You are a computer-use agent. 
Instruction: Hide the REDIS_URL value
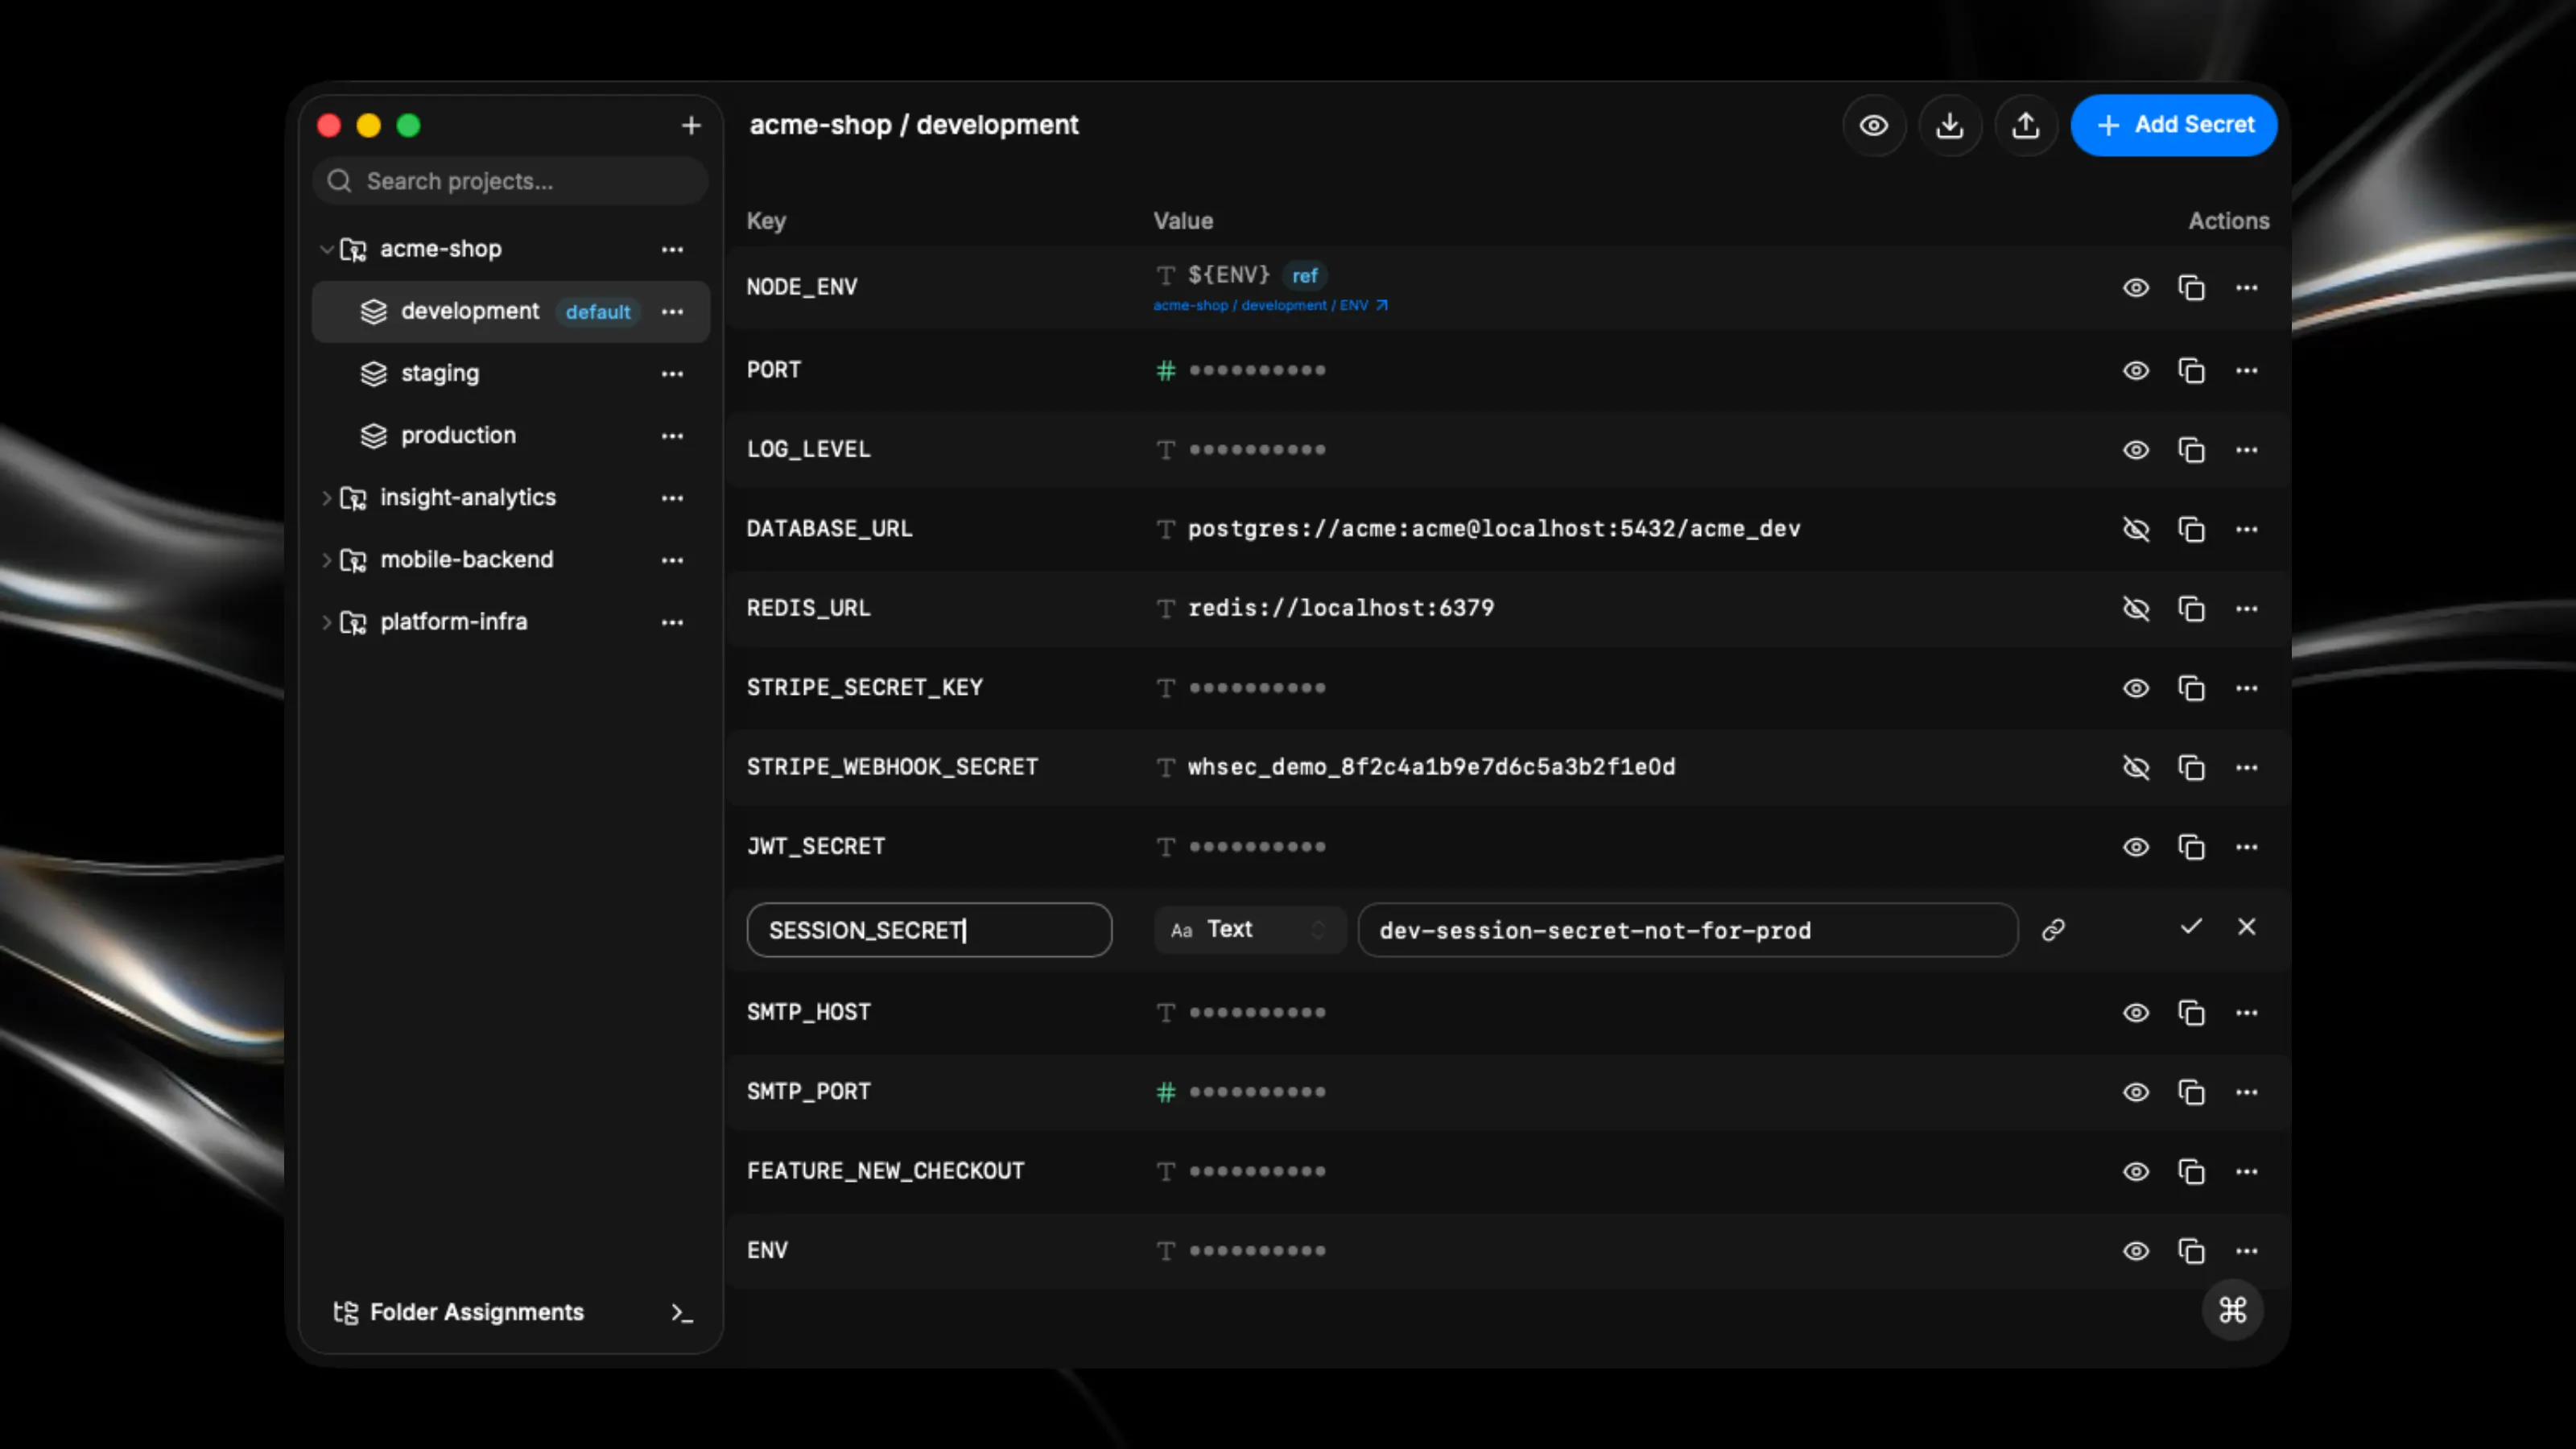coord(2136,609)
